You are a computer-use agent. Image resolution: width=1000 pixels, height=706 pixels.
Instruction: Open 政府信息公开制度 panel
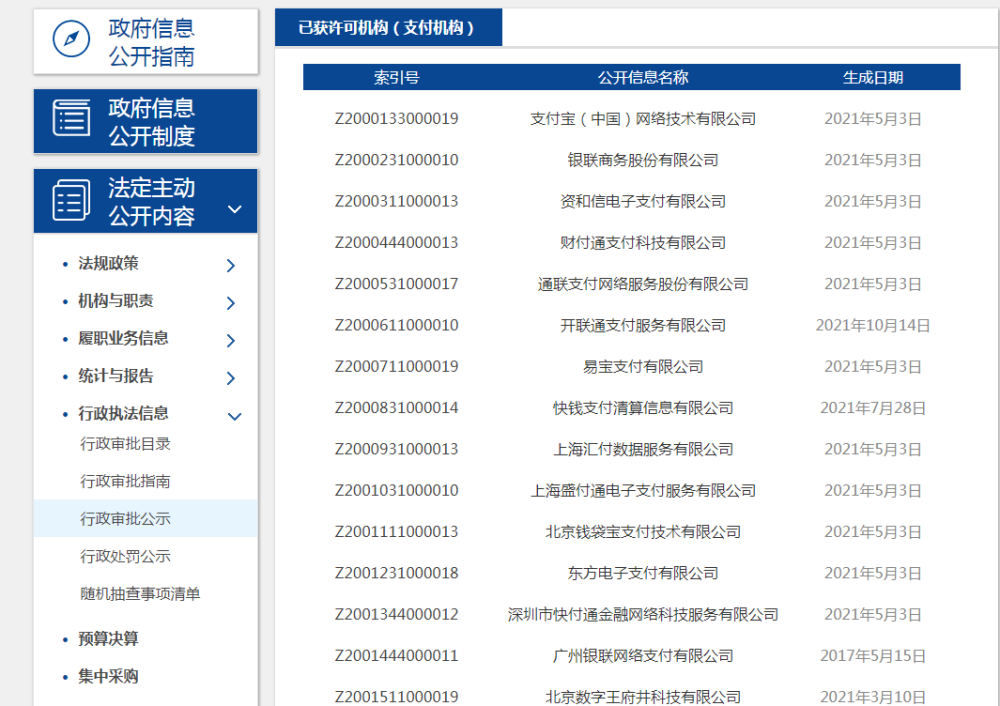(145, 121)
